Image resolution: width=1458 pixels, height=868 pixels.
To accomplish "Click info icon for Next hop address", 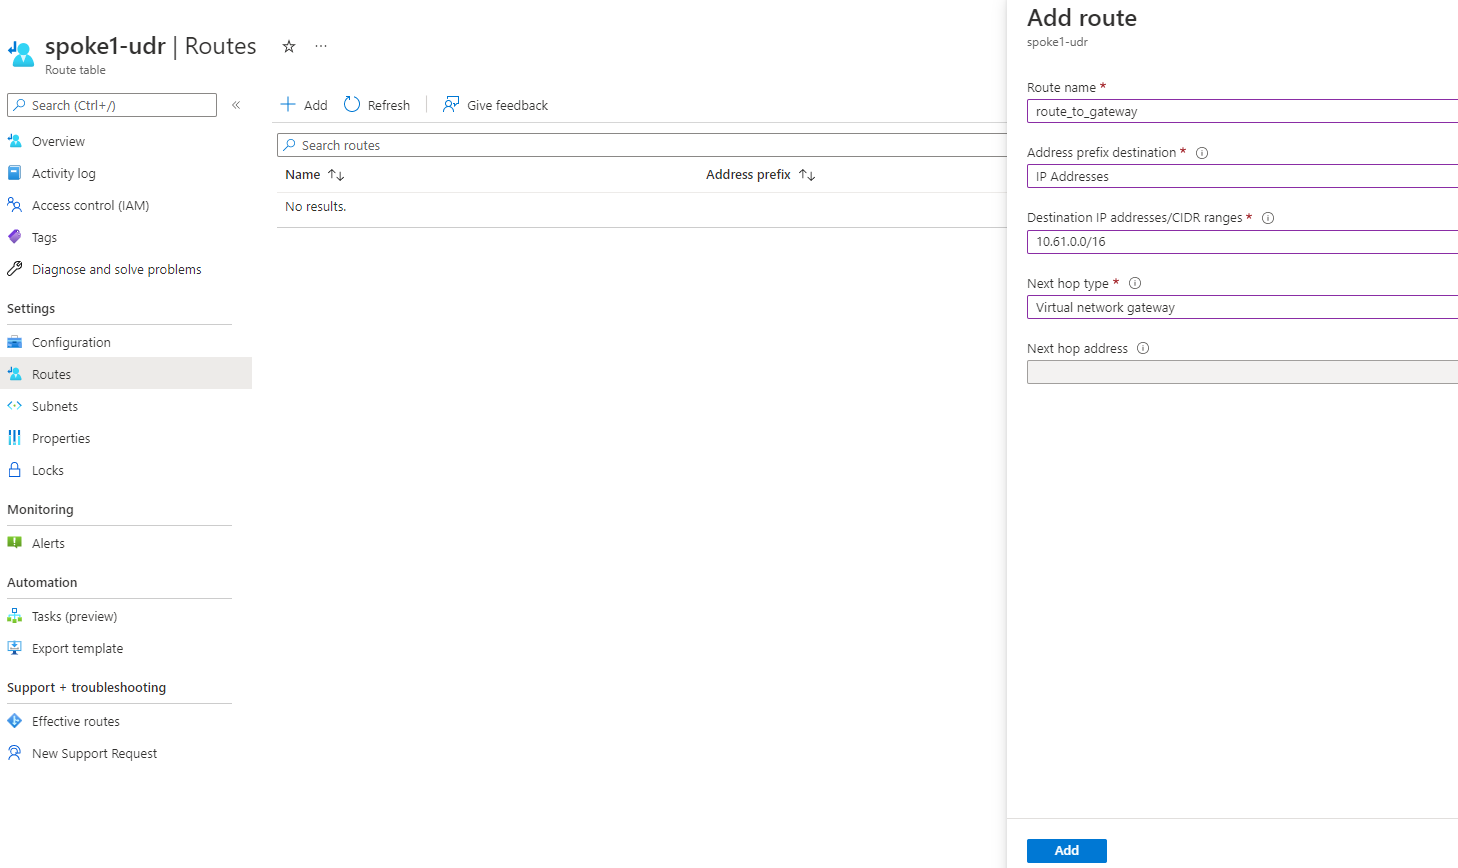I will 1143,349.
